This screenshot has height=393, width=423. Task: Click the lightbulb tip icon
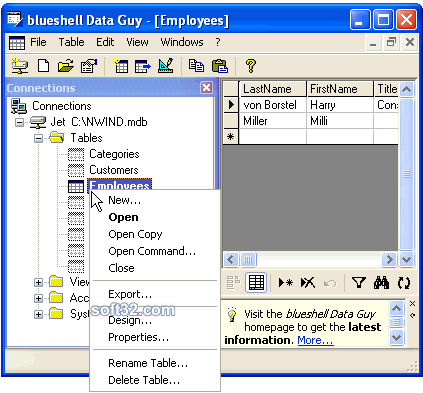tap(232, 314)
